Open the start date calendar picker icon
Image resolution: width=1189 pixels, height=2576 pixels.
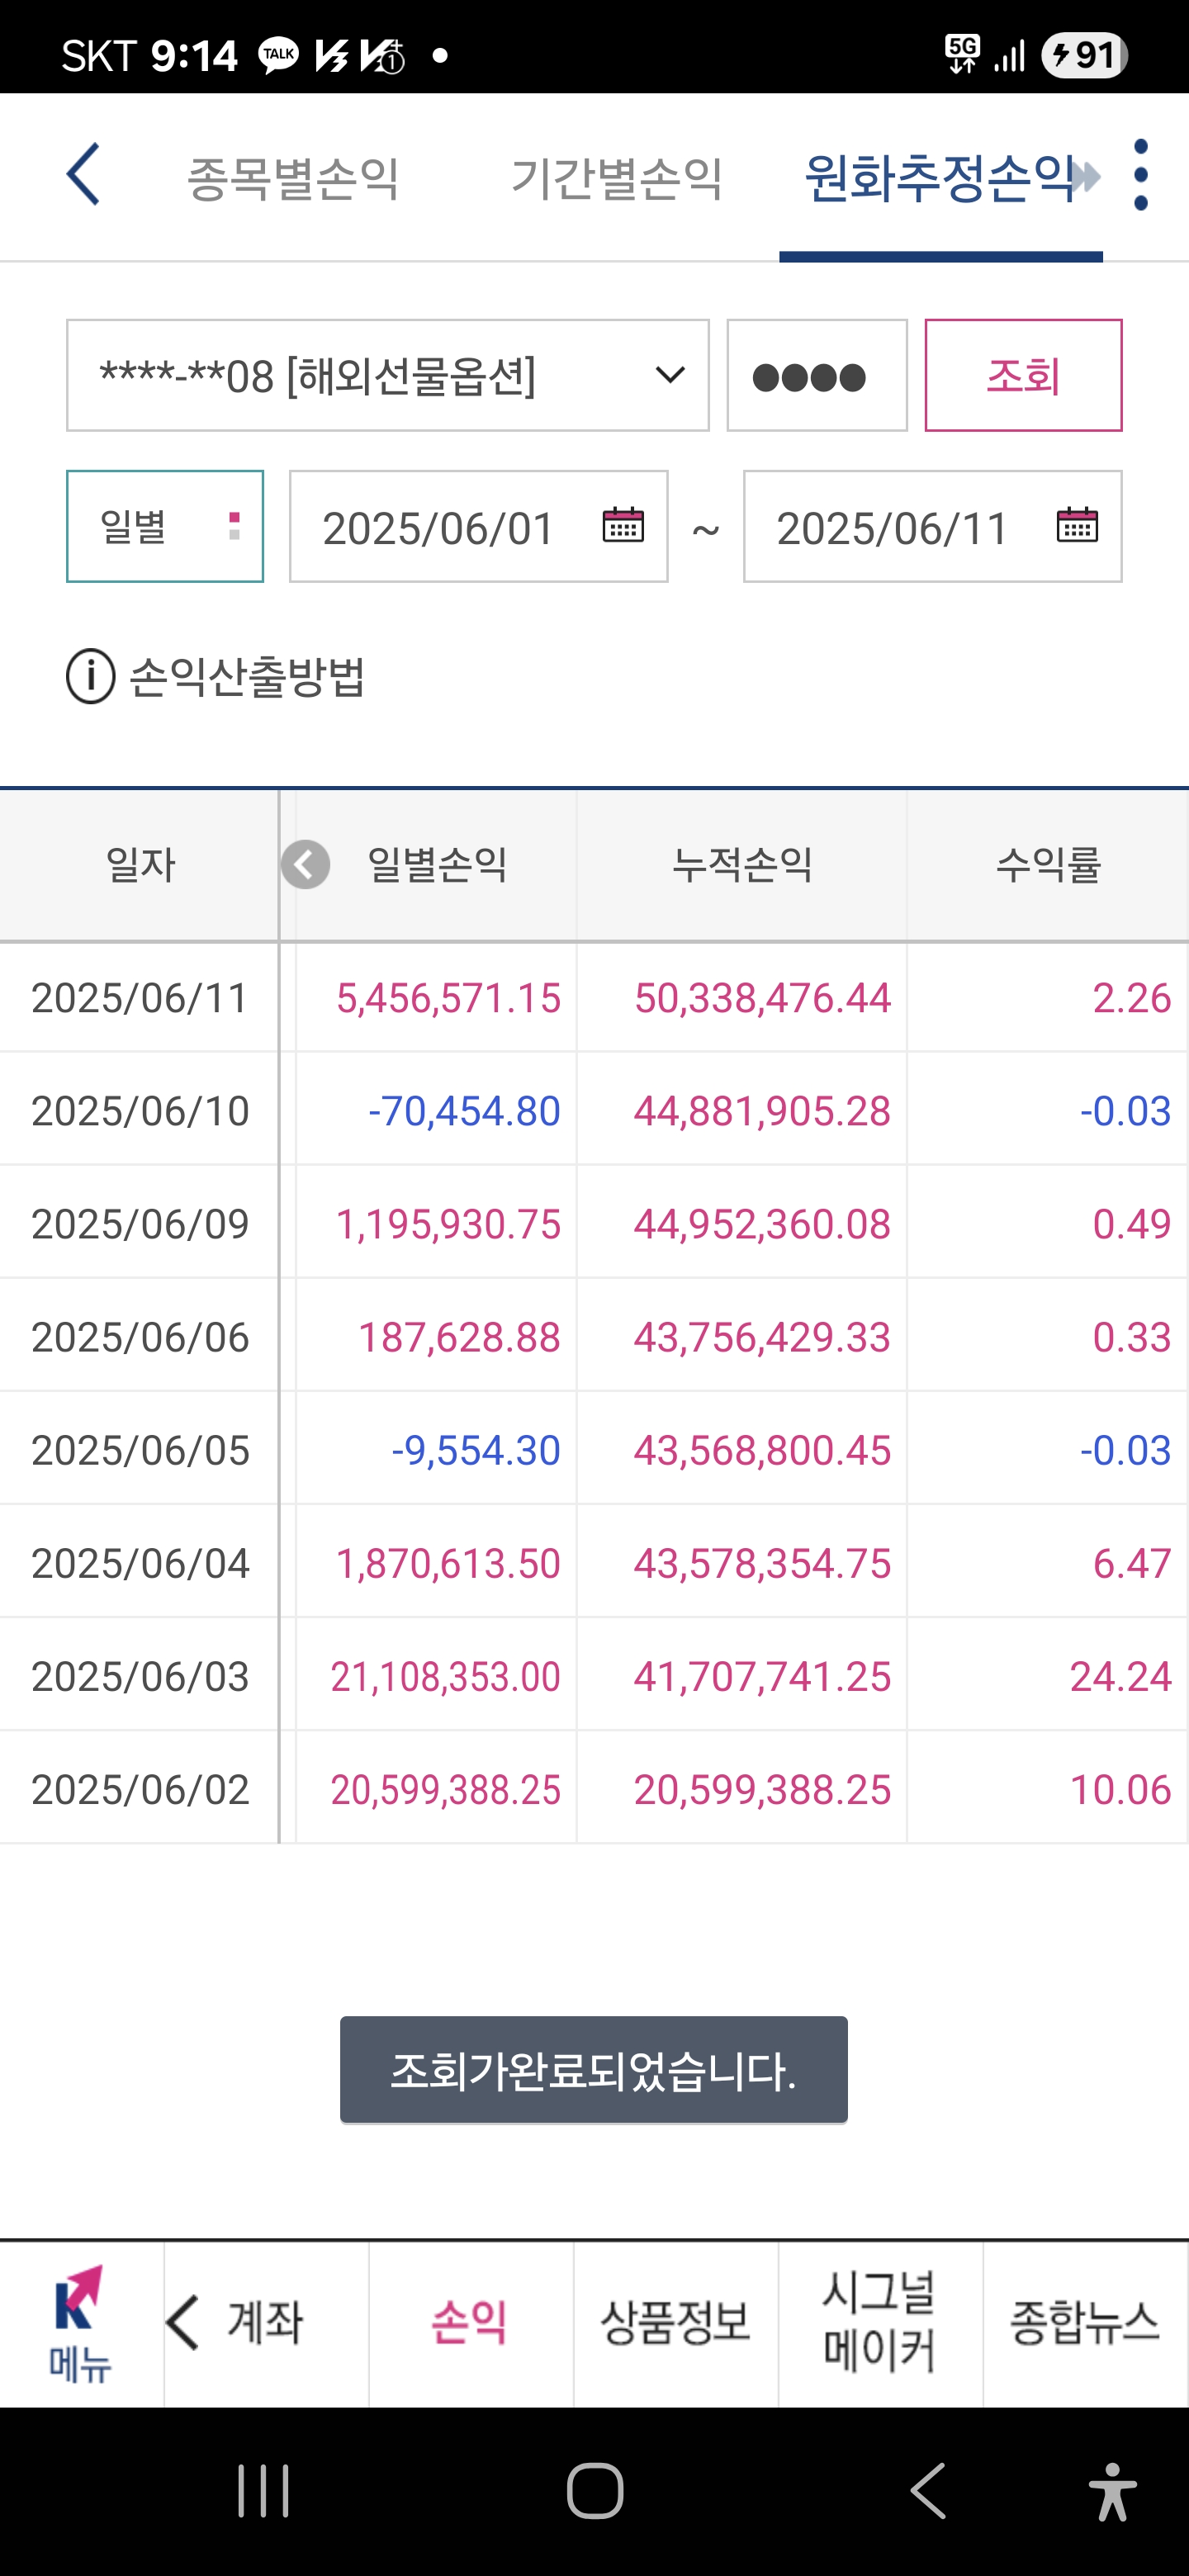tap(623, 525)
